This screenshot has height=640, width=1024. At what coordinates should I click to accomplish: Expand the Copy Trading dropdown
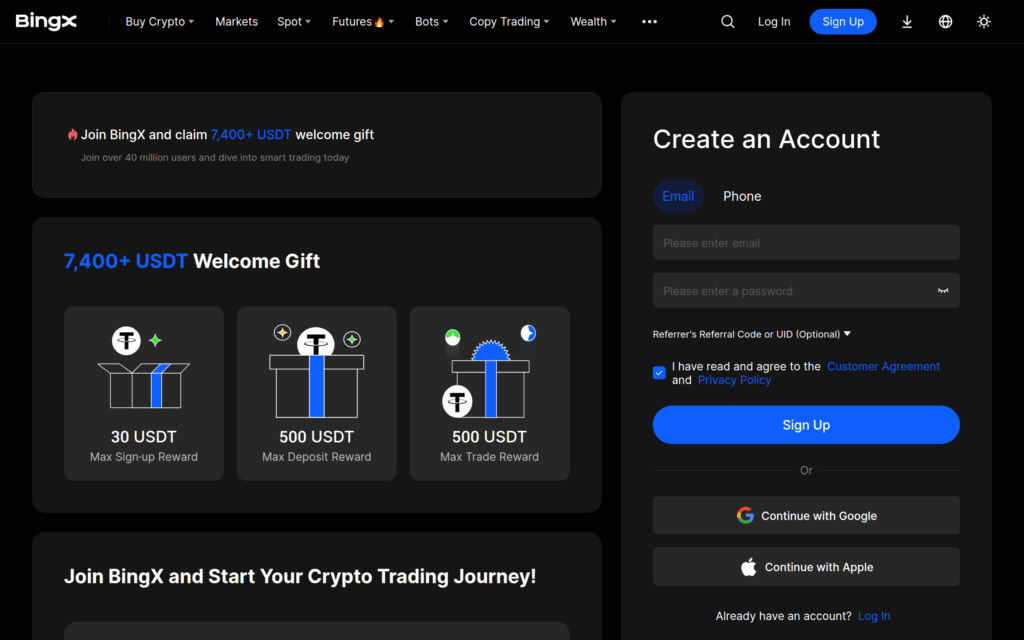(x=509, y=22)
